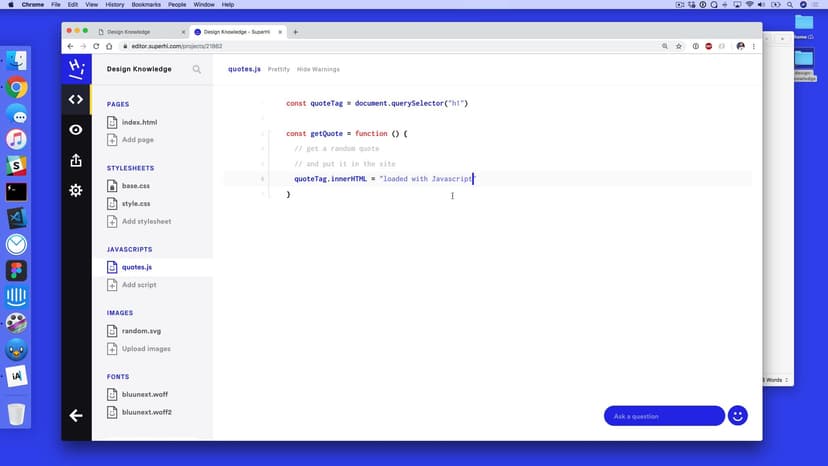Click the share/export icon in sidebar

[76, 160]
